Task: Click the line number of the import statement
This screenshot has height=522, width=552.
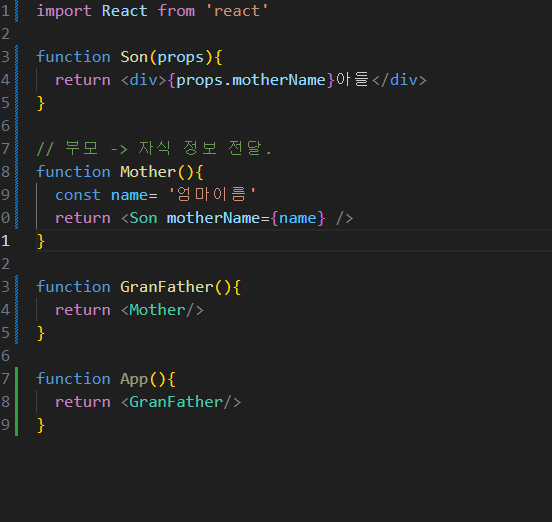Action: point(5,11)
